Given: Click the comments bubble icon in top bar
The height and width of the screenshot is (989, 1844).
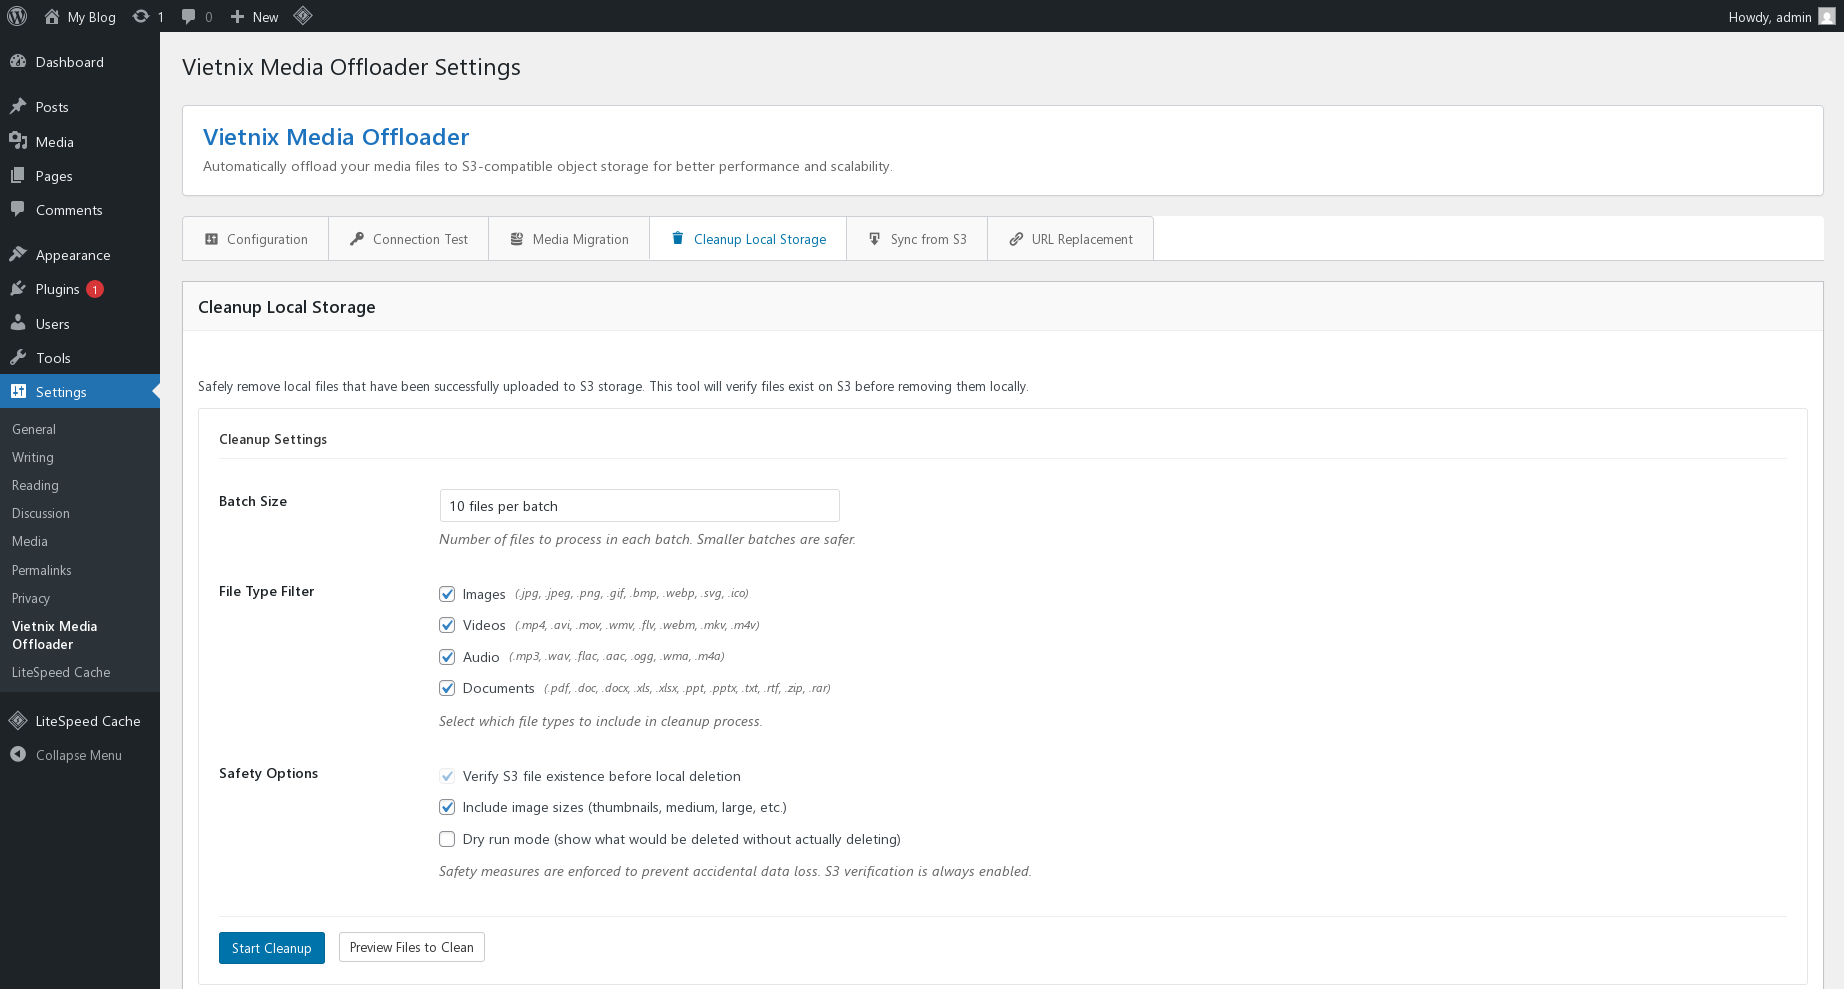Looking at the screenshot, I should tap(189, 16).
